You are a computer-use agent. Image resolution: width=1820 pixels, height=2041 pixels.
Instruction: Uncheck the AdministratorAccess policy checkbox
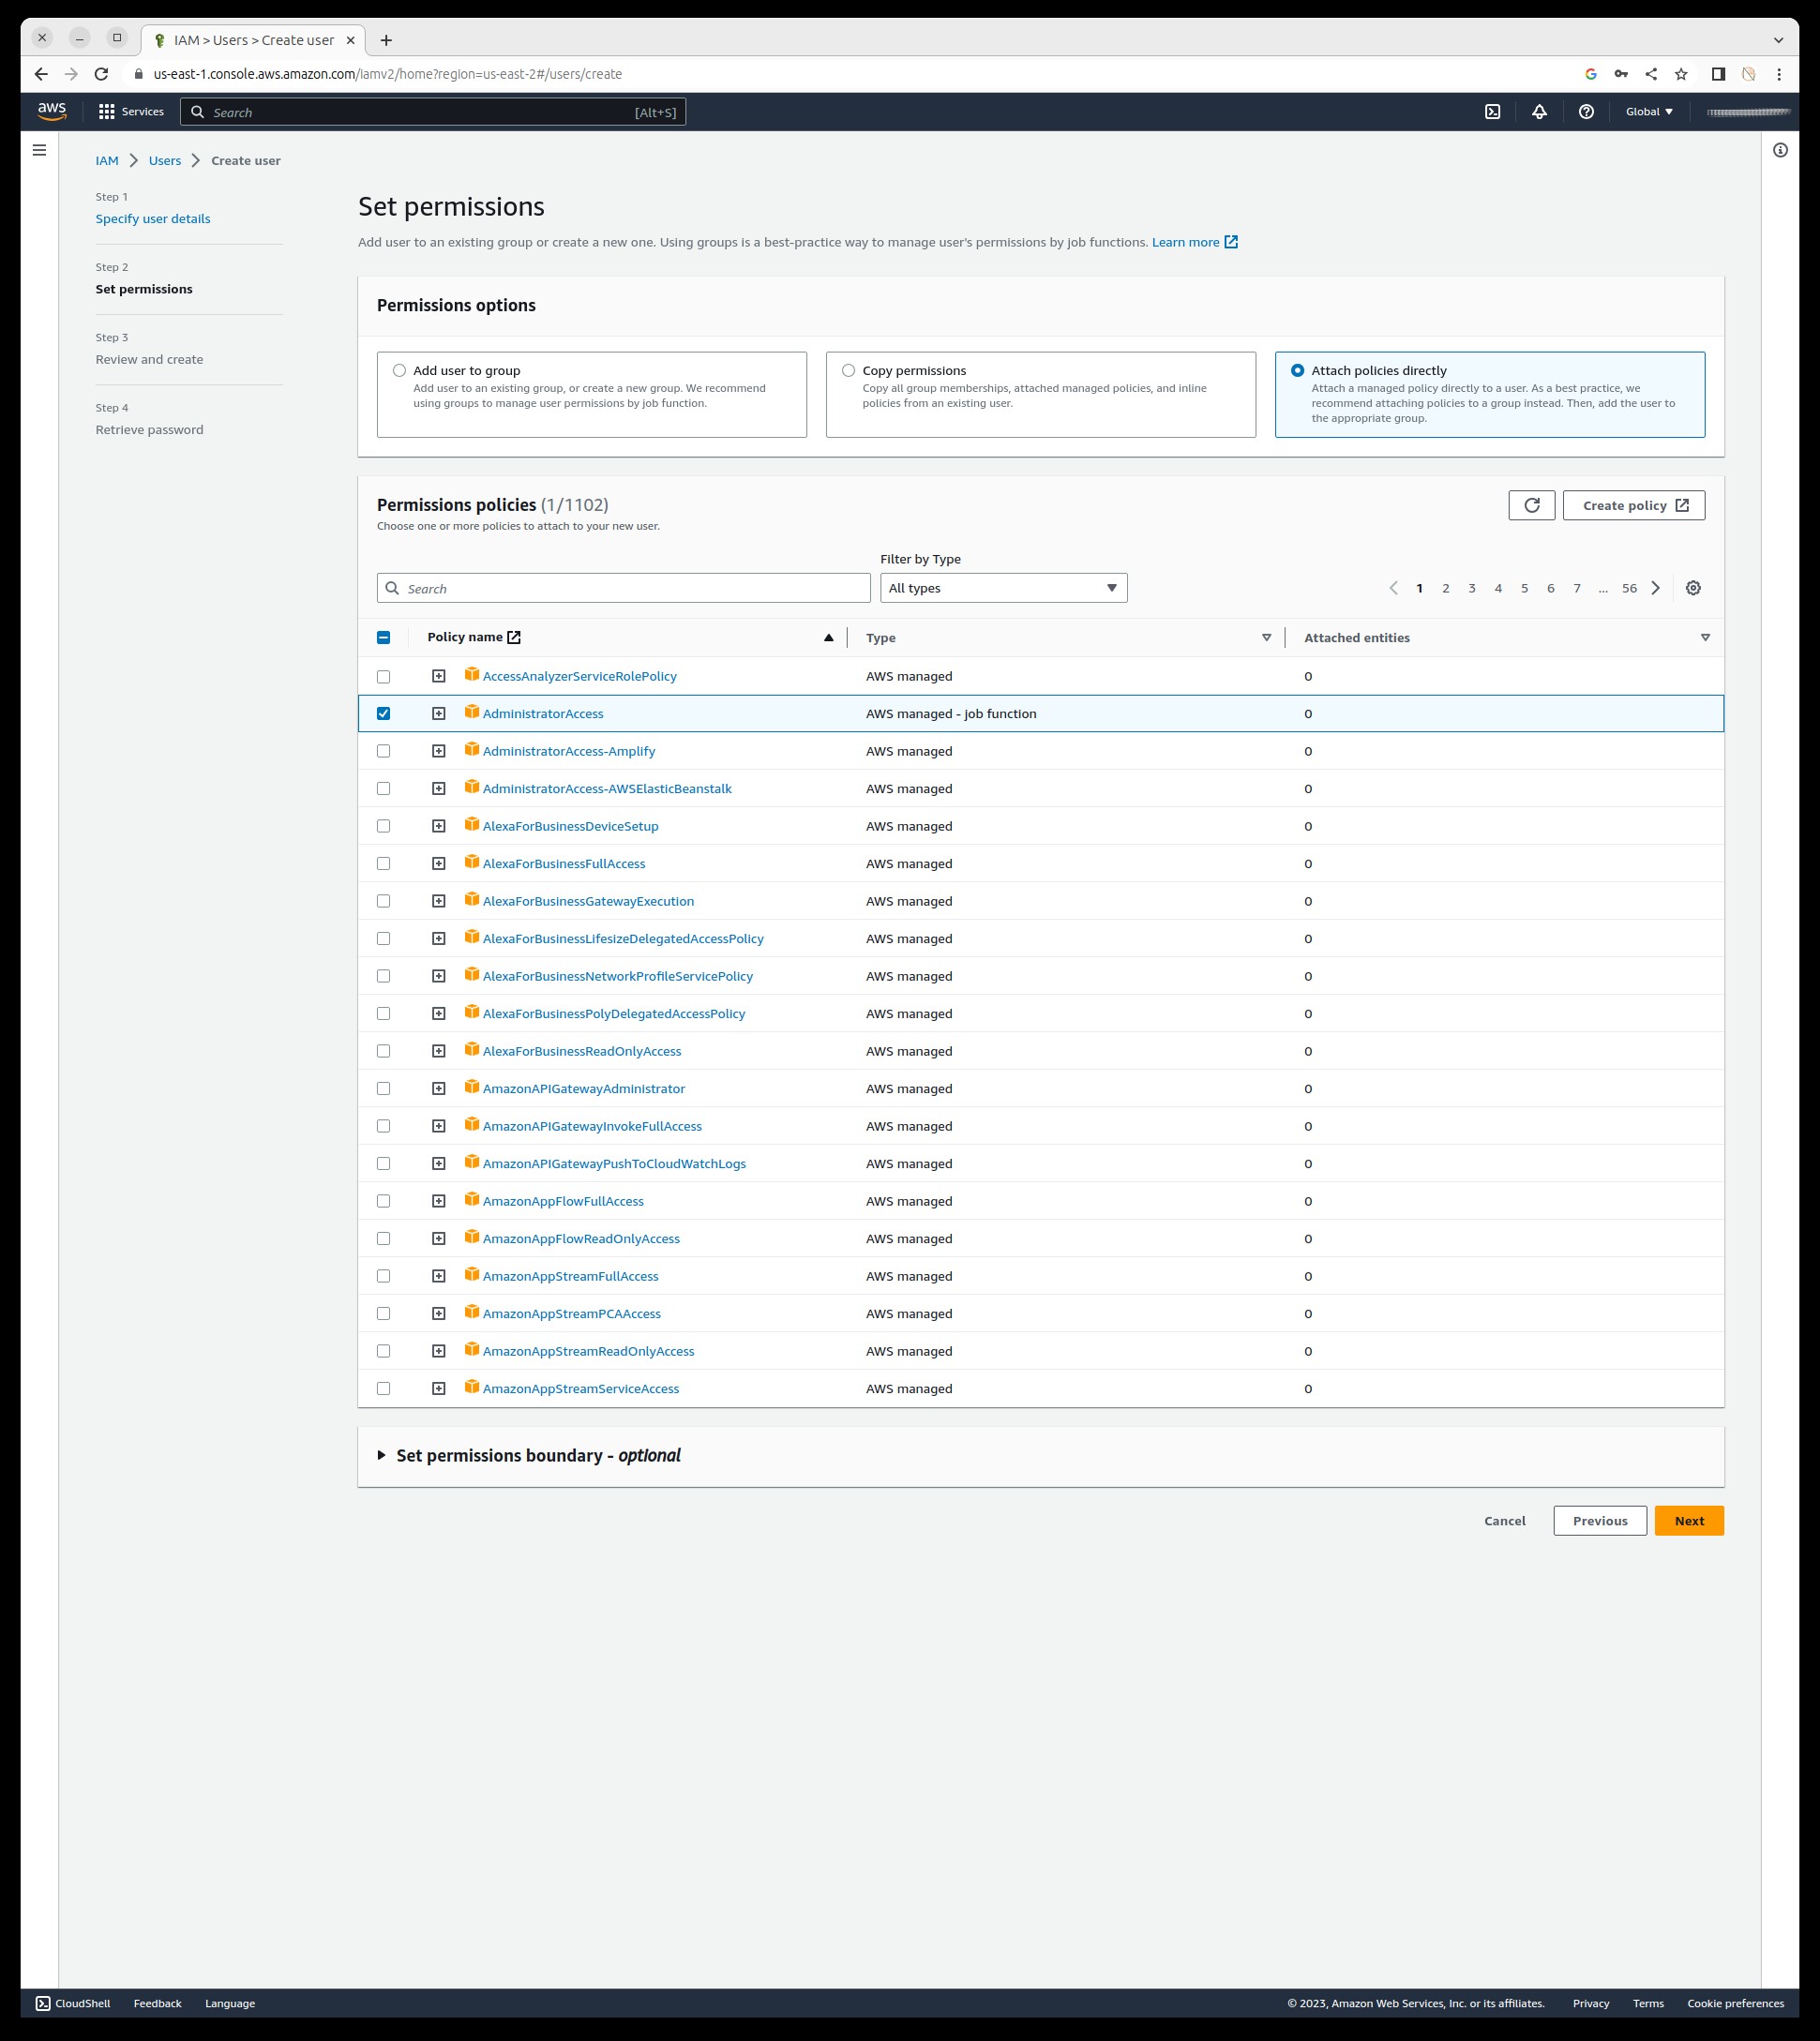pos(383,713)
